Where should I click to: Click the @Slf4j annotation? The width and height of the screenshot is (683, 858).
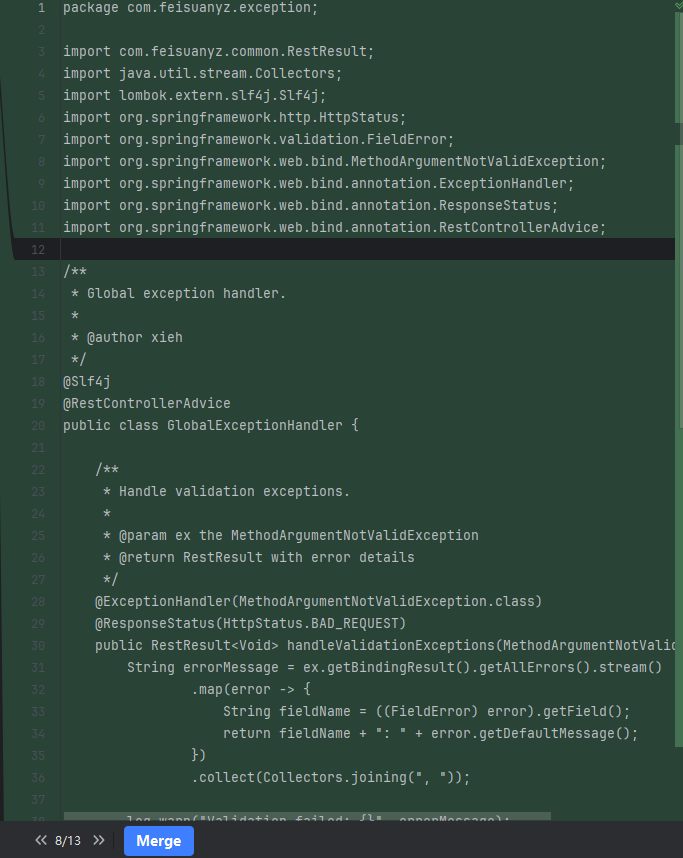click(86, 381)
